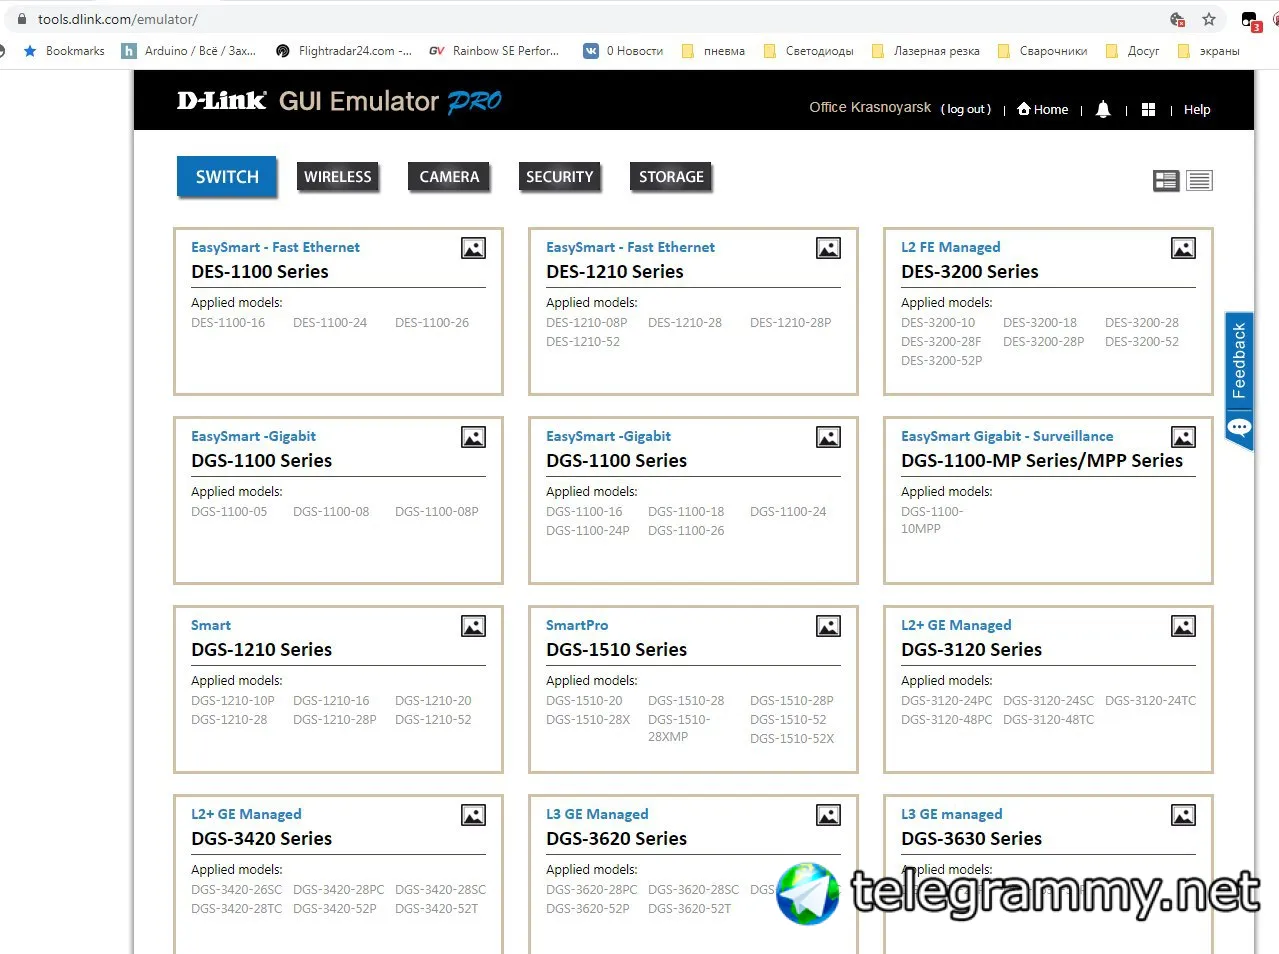Select the CAMERA tab

(x=449, y=177)
